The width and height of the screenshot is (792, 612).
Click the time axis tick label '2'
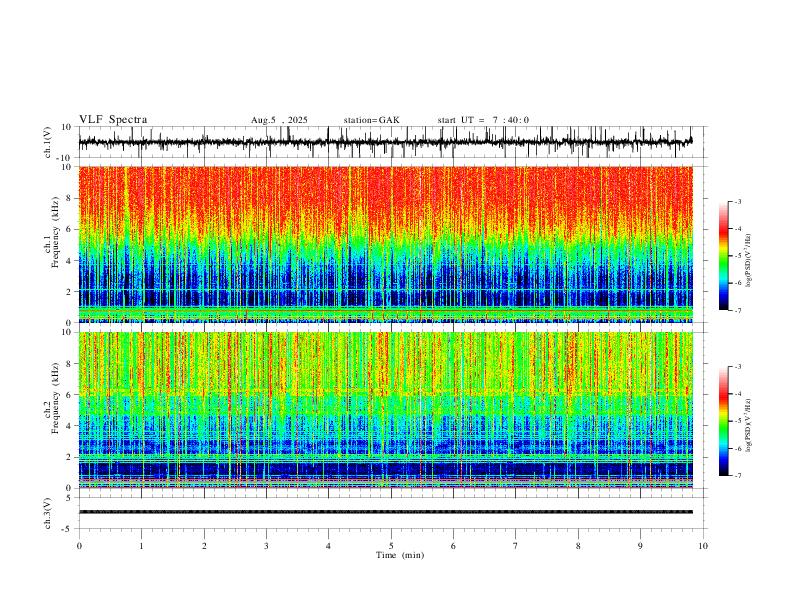point(204,546)
